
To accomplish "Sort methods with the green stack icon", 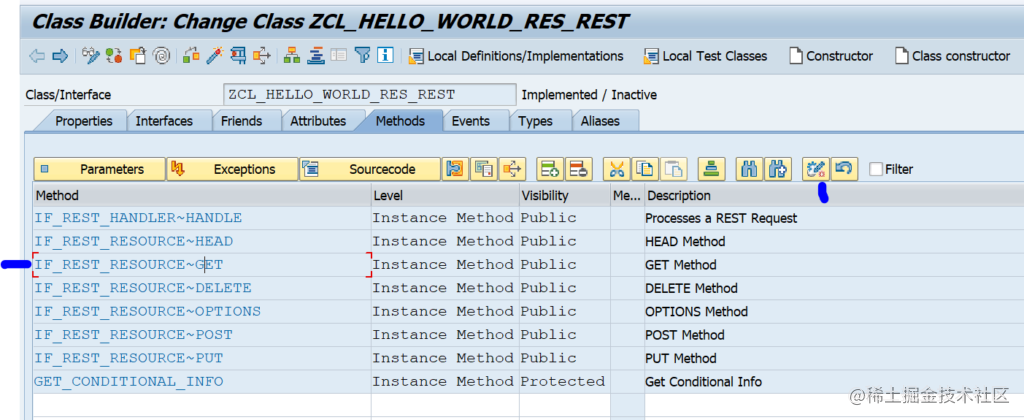I will click(711, 169).
